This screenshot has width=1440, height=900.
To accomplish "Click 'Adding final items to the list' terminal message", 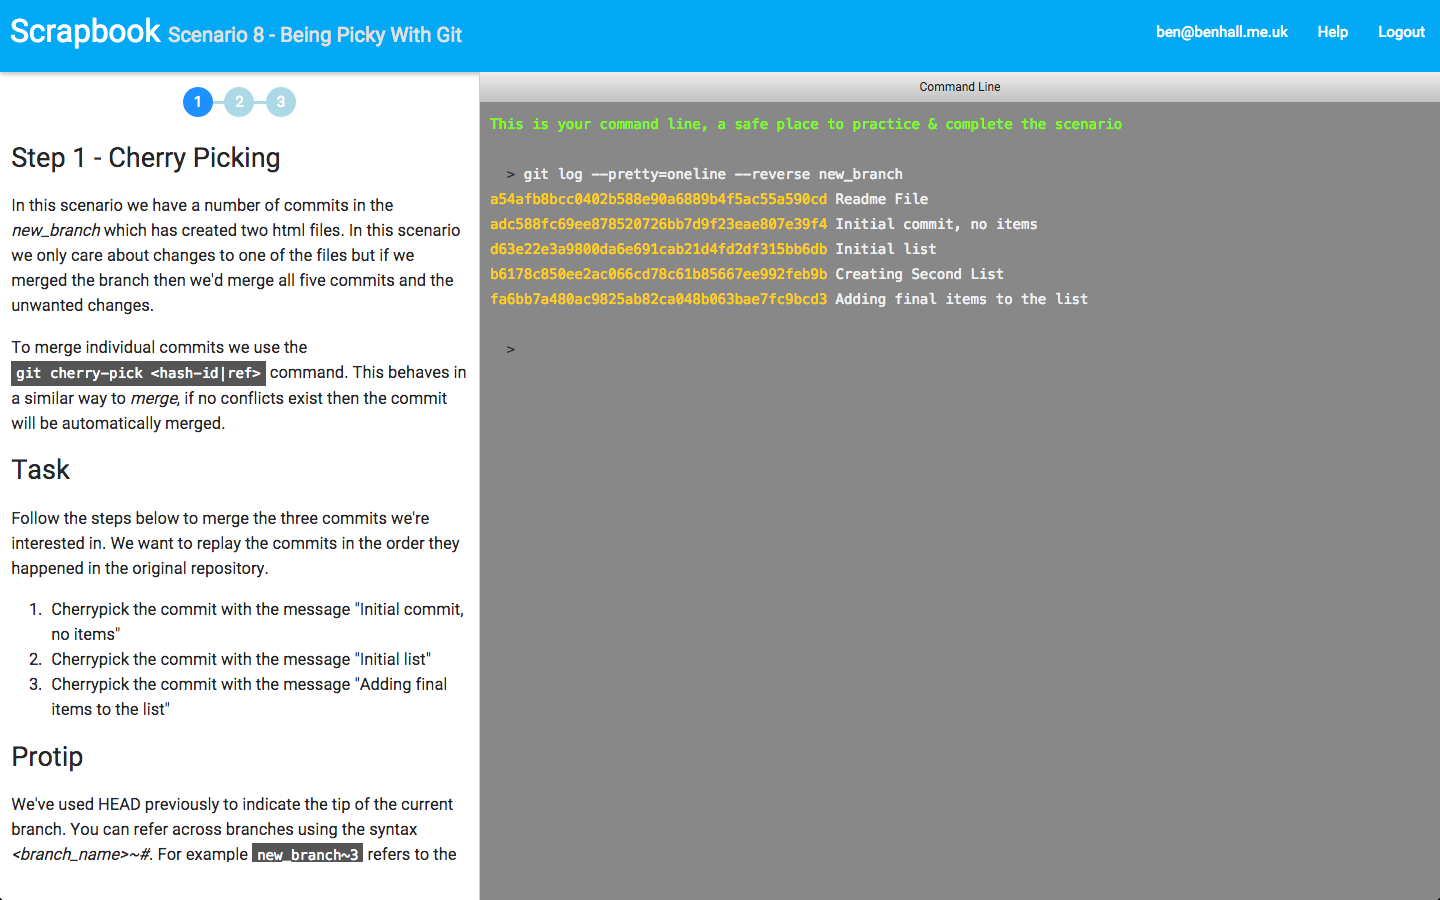I will (961, 299).
